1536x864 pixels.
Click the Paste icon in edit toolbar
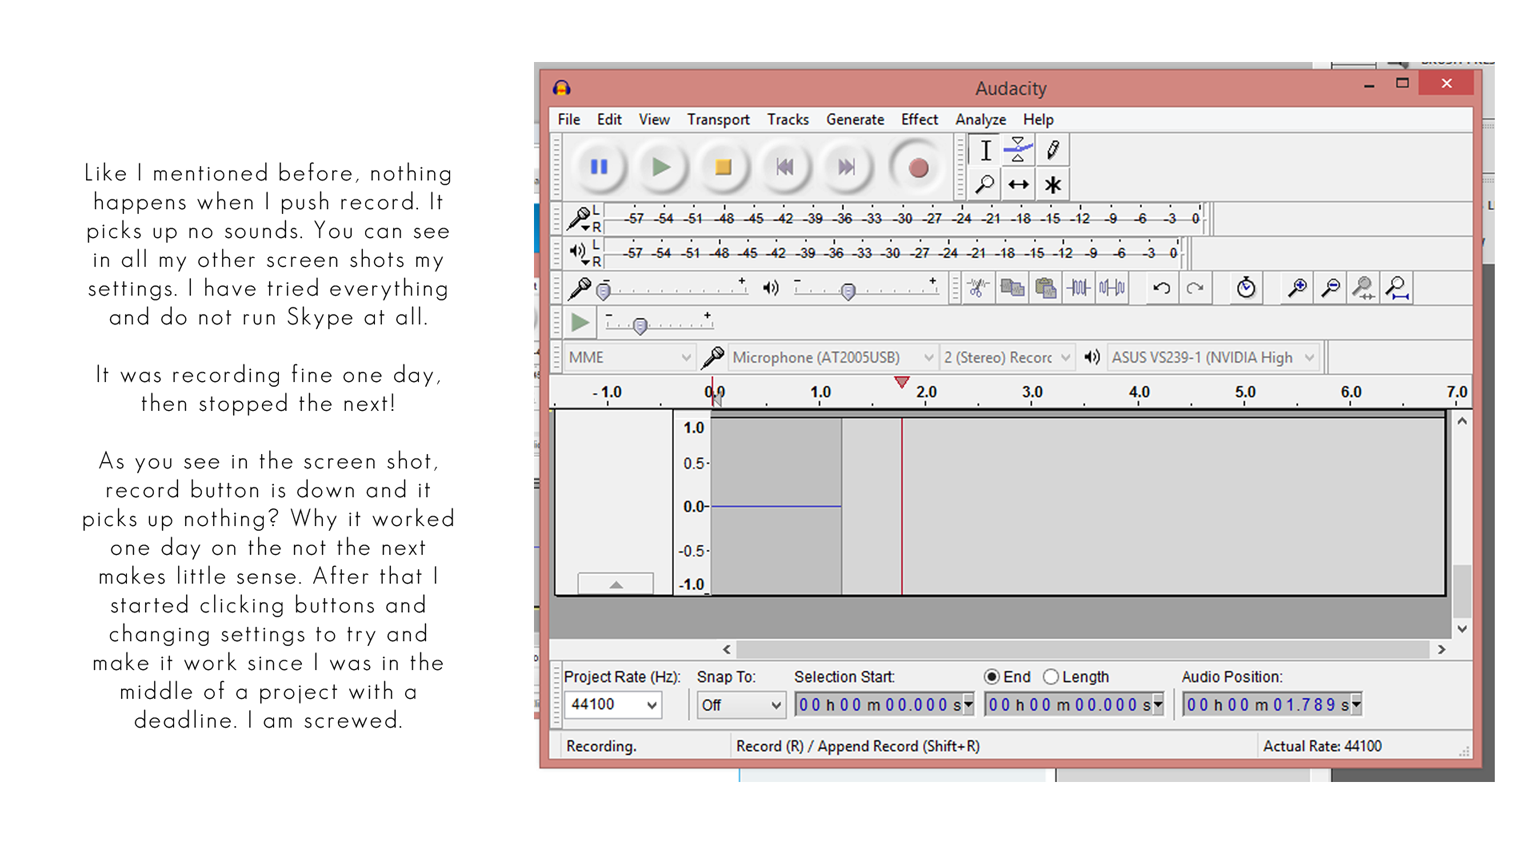pyautogui.click(x=1046, y=288)
